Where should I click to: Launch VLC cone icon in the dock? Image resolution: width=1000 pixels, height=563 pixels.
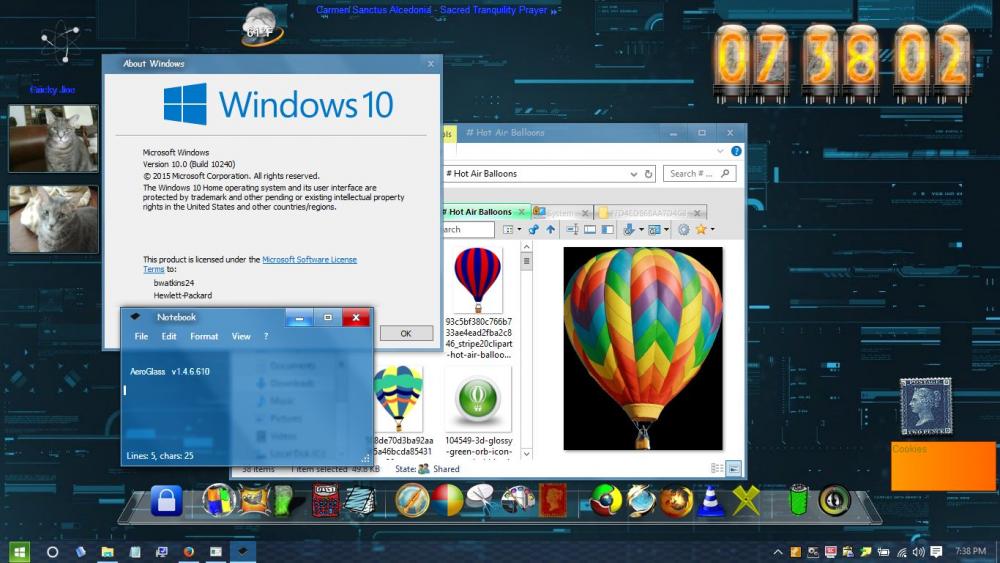(710, 500)
